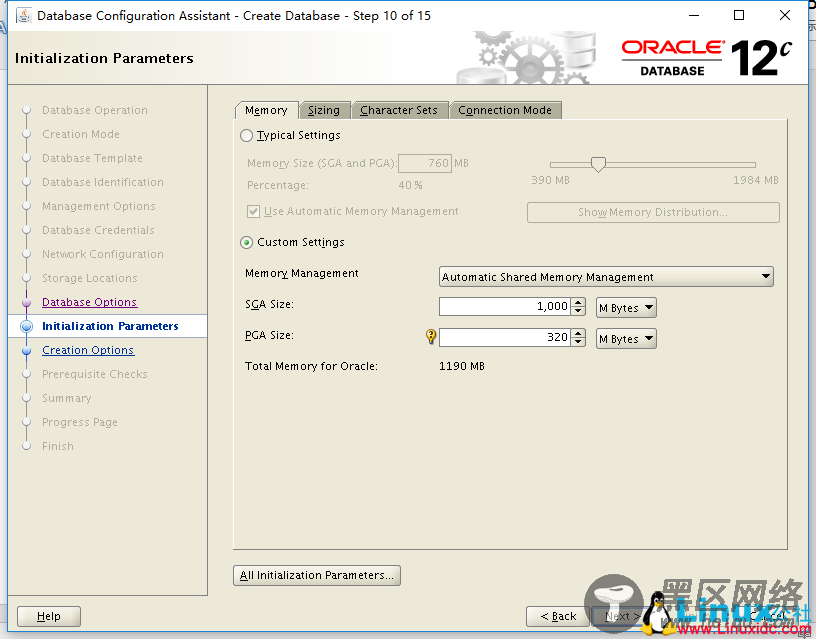Open the Database Options step link
The height and width of the screenshot is (639, 816).
[90, 302]
